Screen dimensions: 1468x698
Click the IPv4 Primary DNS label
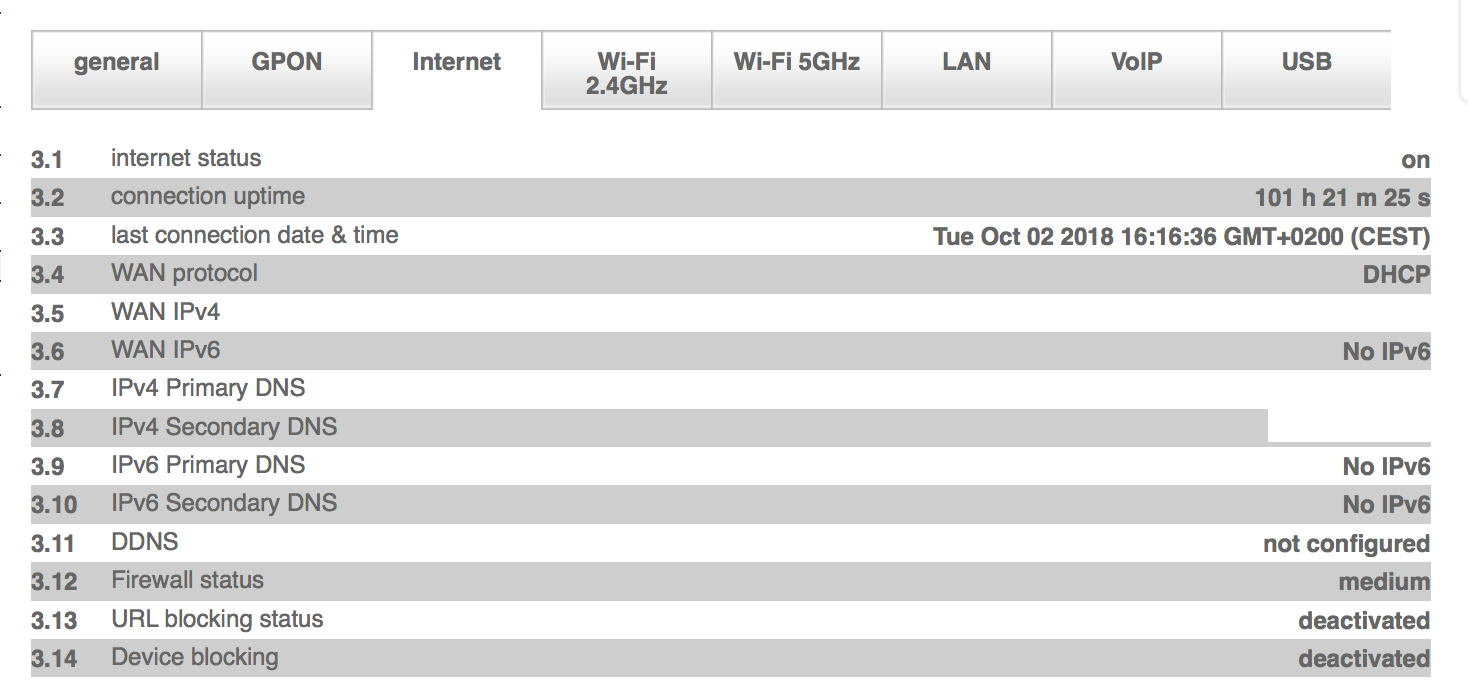coord(208,388)
